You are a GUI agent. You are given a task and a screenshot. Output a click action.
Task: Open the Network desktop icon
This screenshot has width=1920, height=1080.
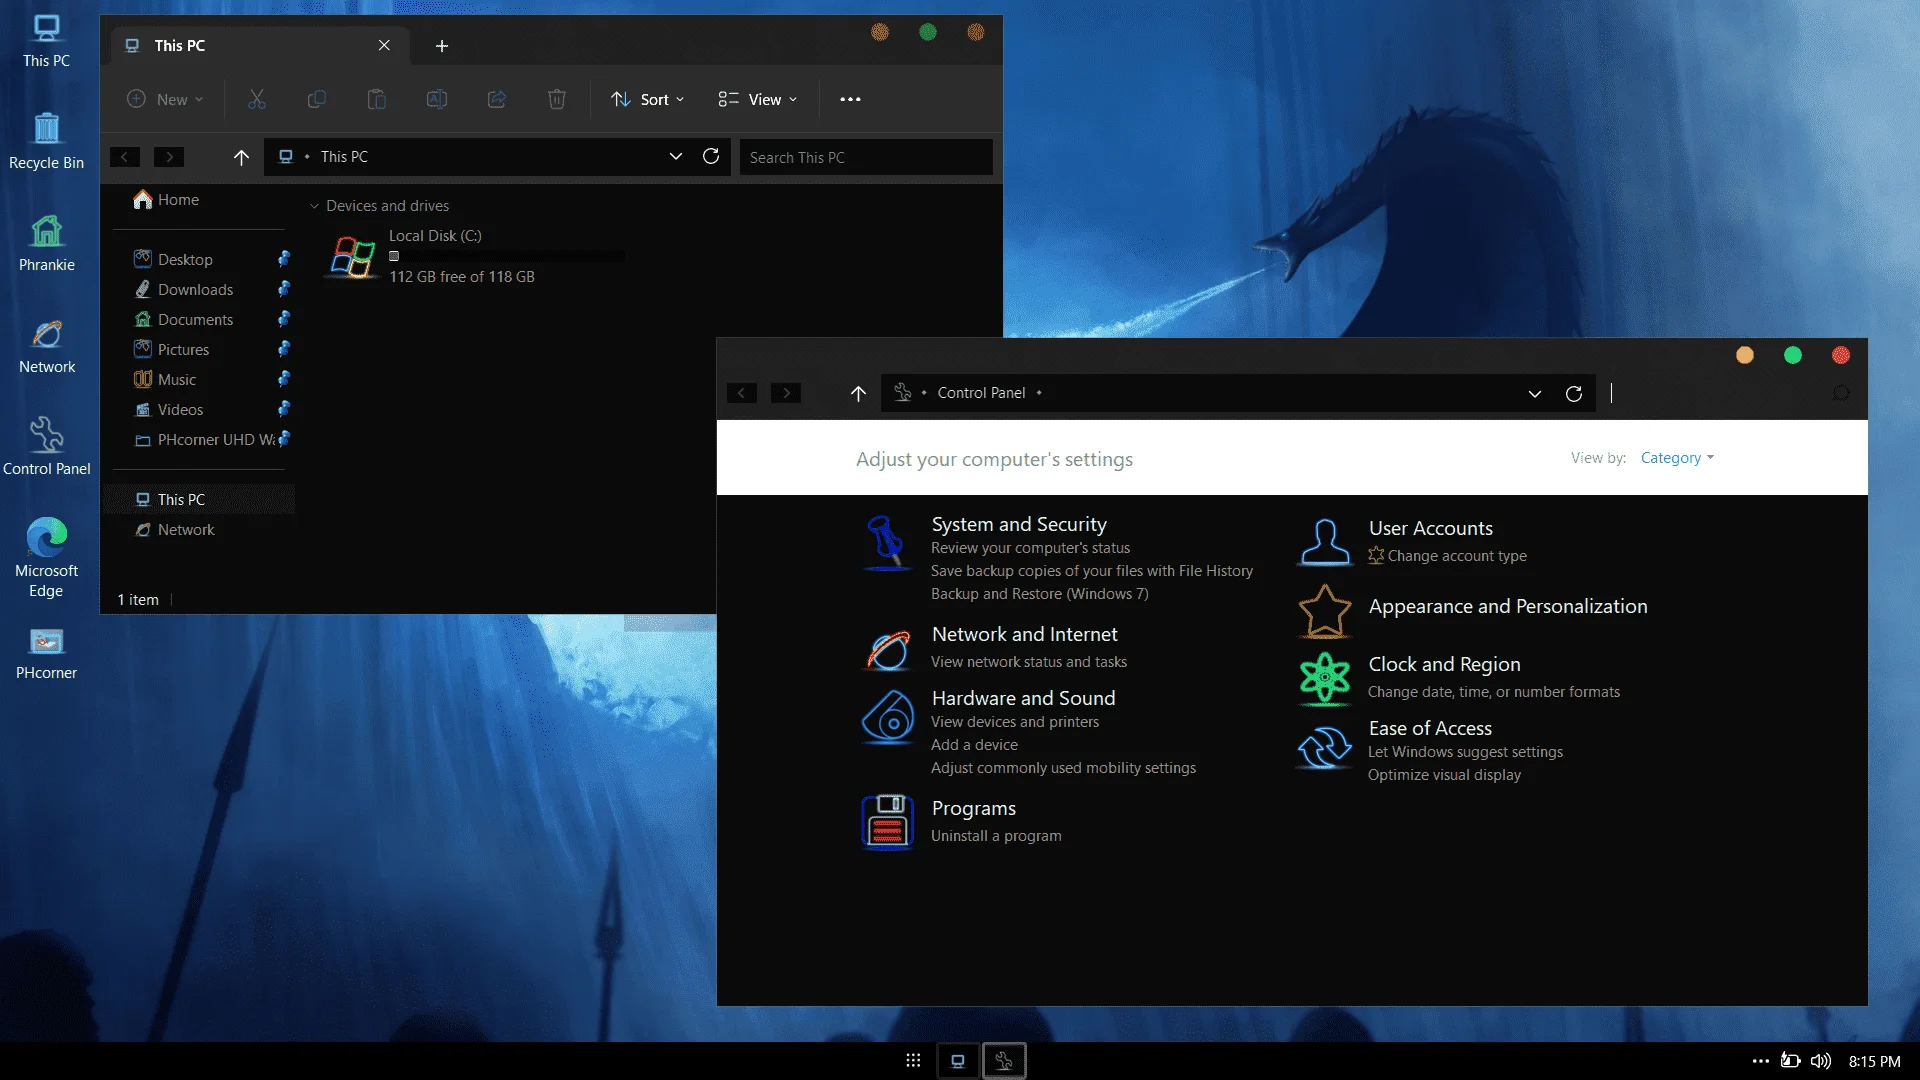point(46,346)
